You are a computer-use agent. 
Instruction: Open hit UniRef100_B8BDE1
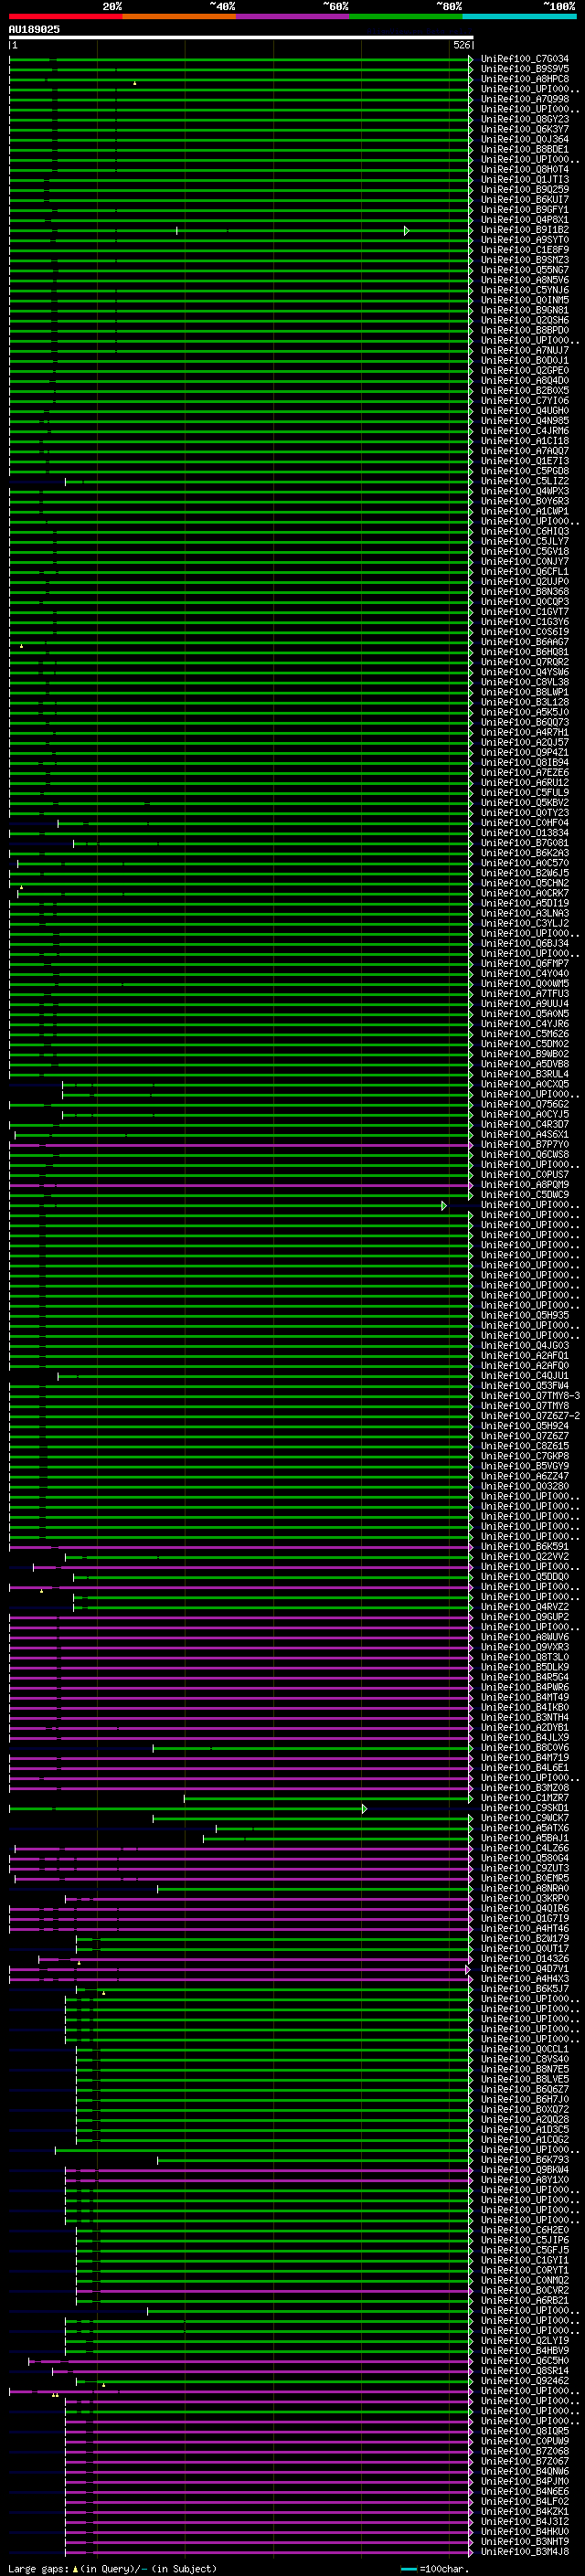pos(525,149)
